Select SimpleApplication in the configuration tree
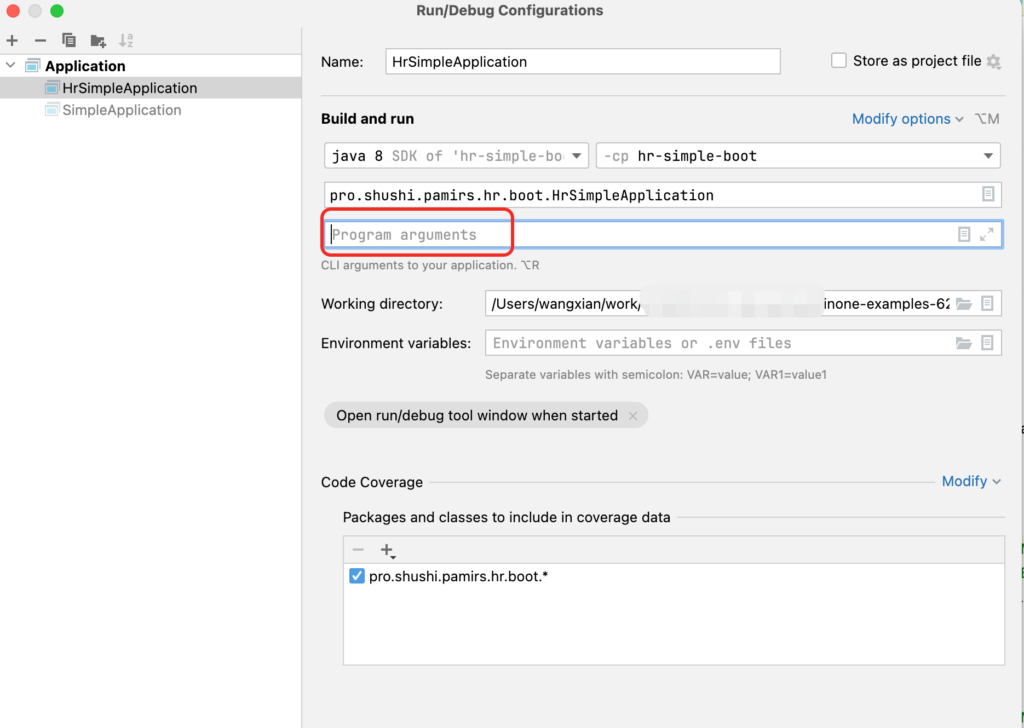The width and height of the screenshot is (1024, 728). point(121,110)
